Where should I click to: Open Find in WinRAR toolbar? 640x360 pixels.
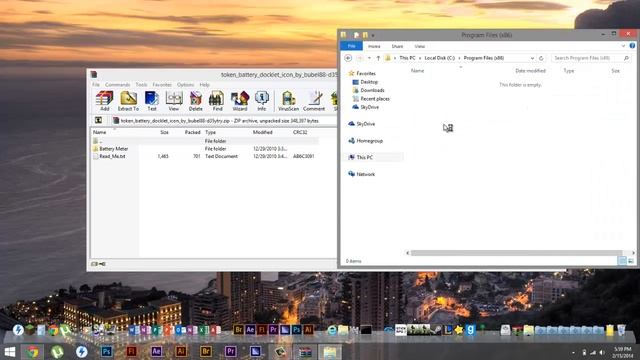tap(217, 101)
